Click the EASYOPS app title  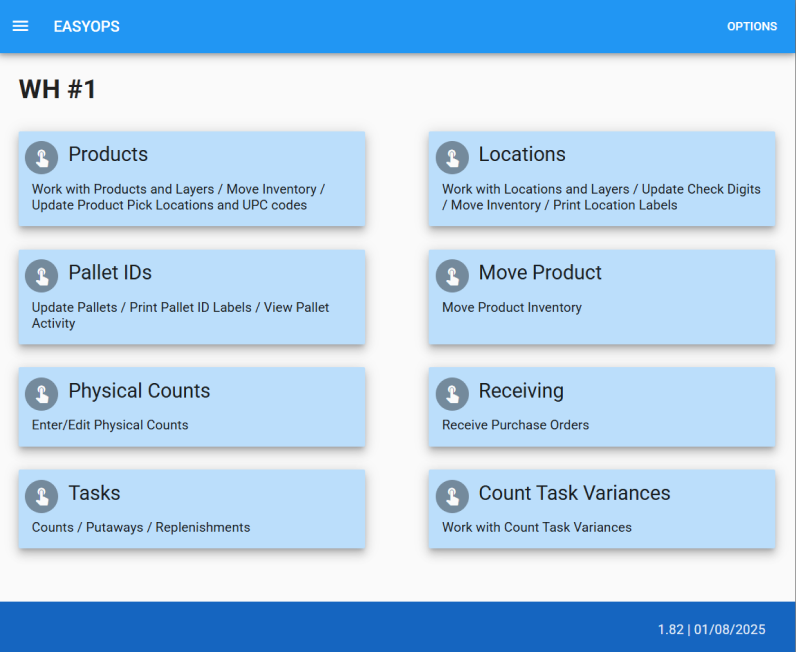(x=86, y=27)
